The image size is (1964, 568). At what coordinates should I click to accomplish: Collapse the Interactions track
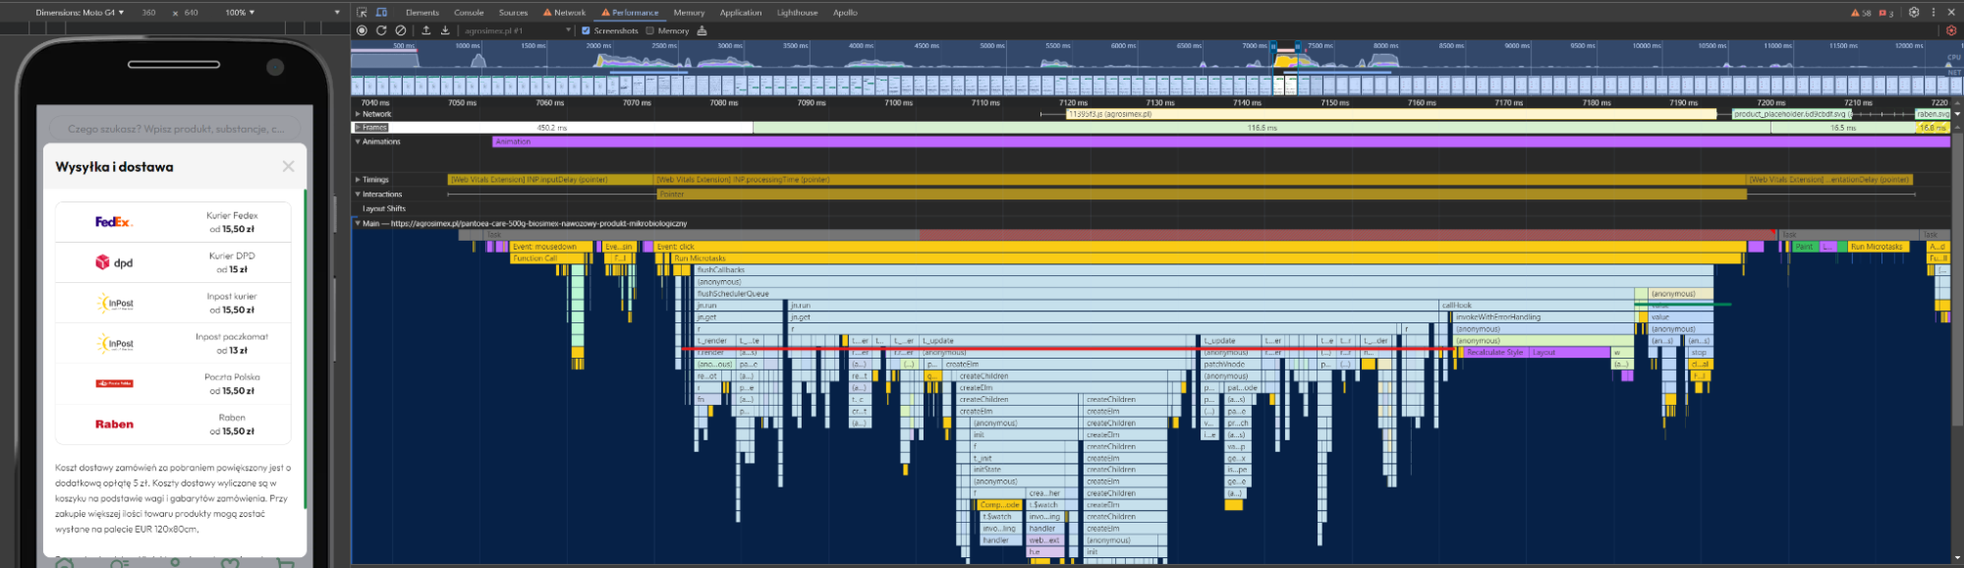coord(358,194)
